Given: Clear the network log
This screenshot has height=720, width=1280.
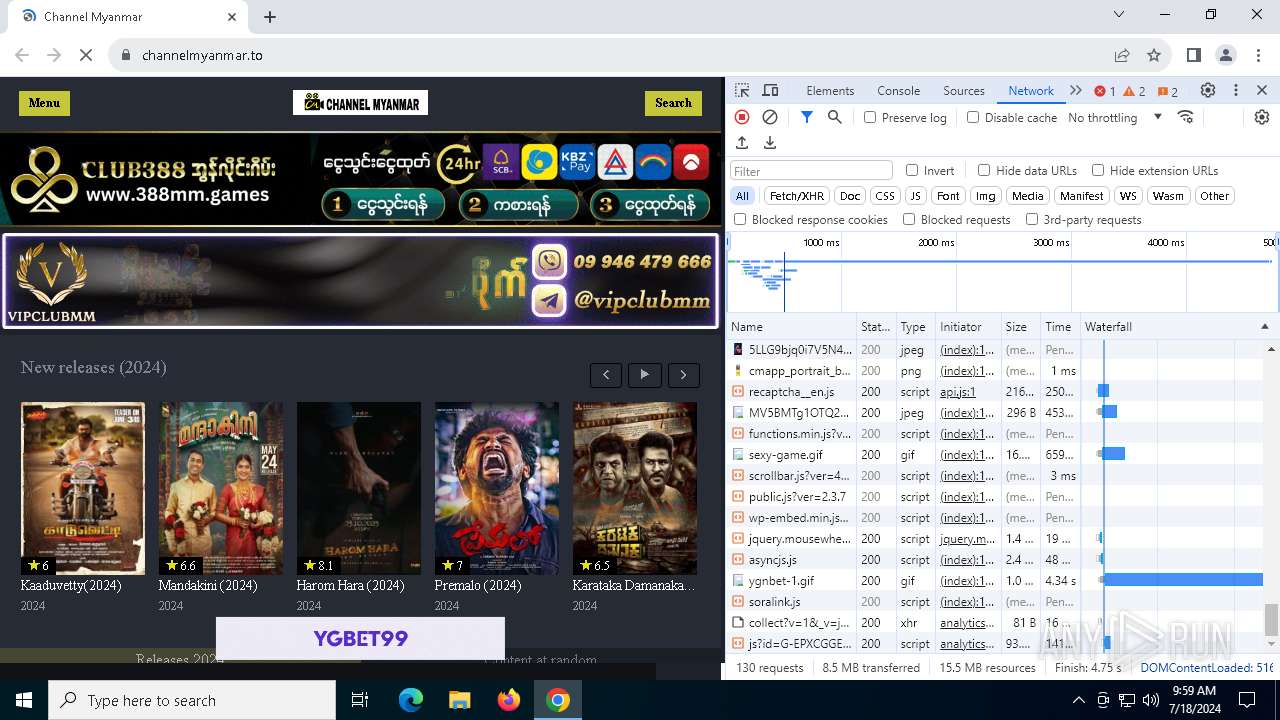Looking at the screenshot, I should (770, 117).
